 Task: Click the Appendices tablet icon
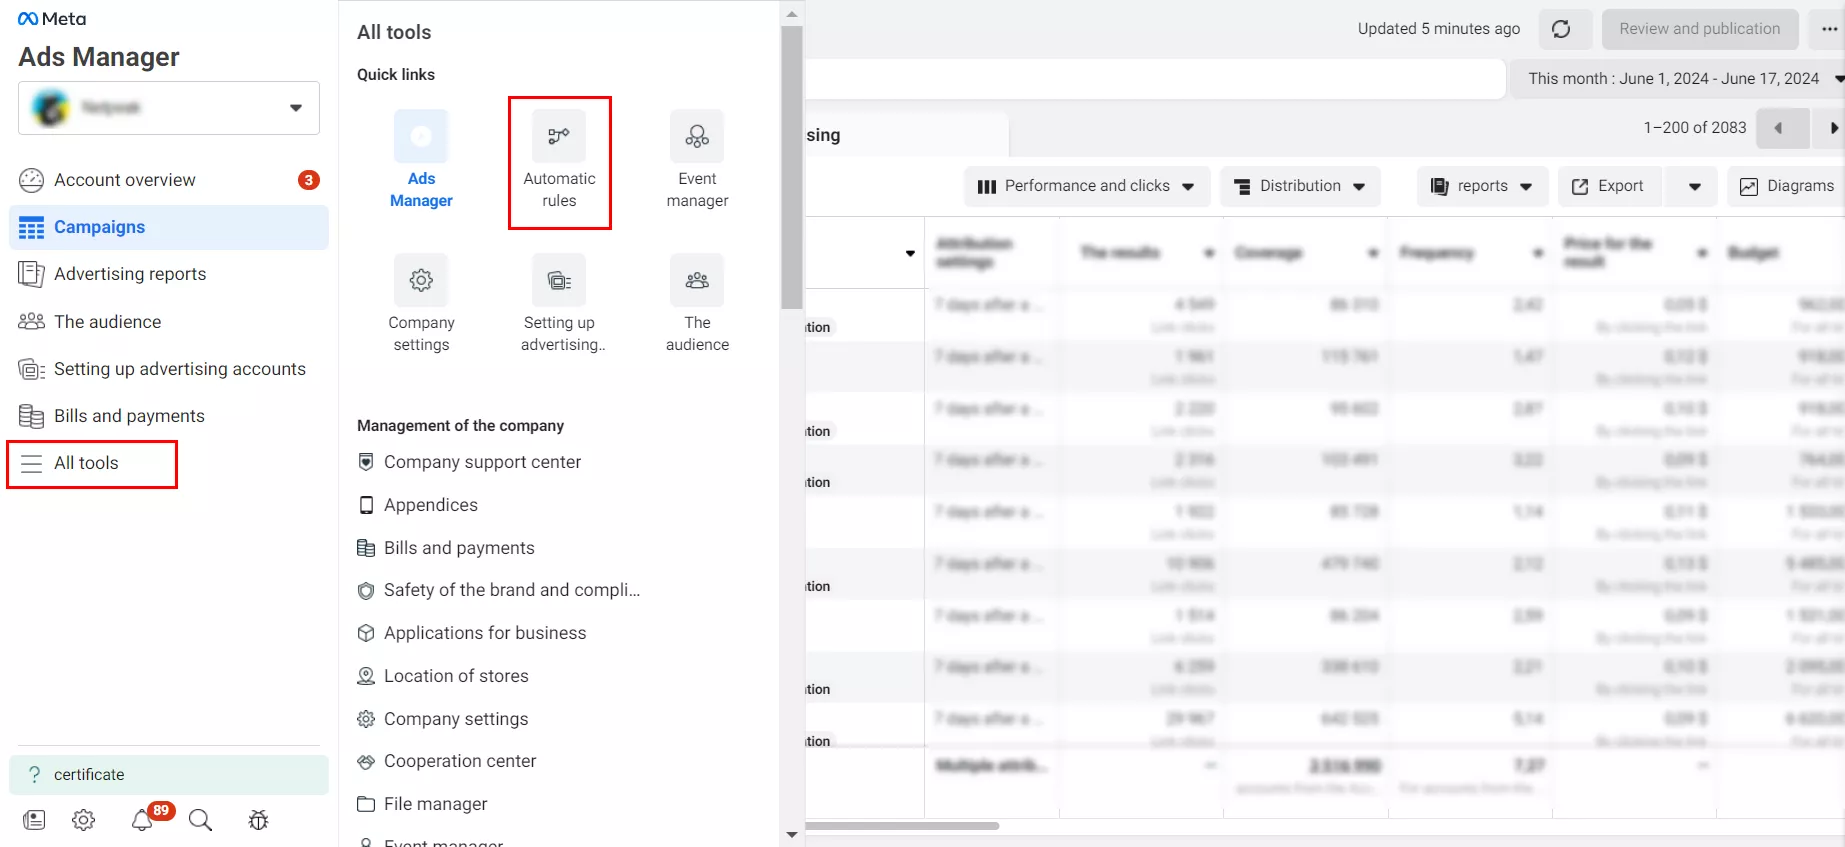pyautogui.click(x=366, y=505)
